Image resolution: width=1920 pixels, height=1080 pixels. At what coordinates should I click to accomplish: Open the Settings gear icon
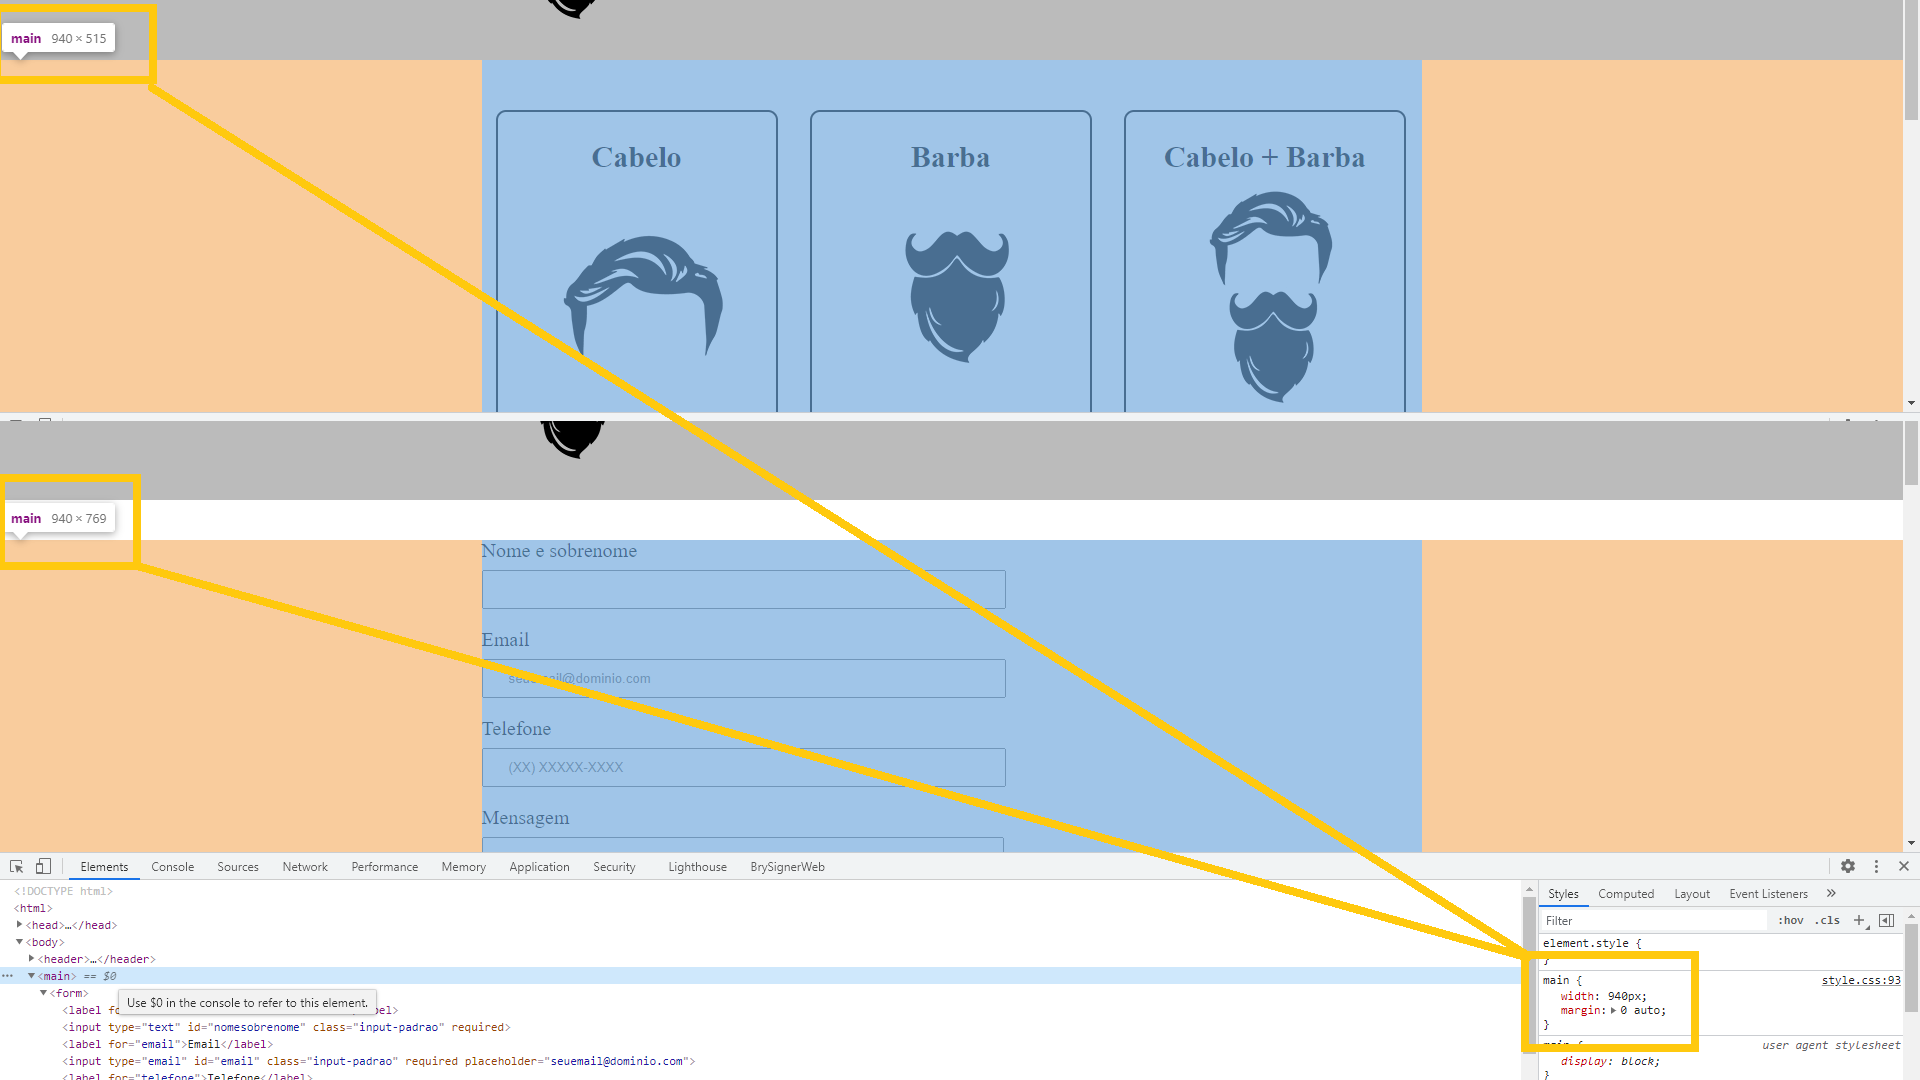click(x=1847, y=866)
